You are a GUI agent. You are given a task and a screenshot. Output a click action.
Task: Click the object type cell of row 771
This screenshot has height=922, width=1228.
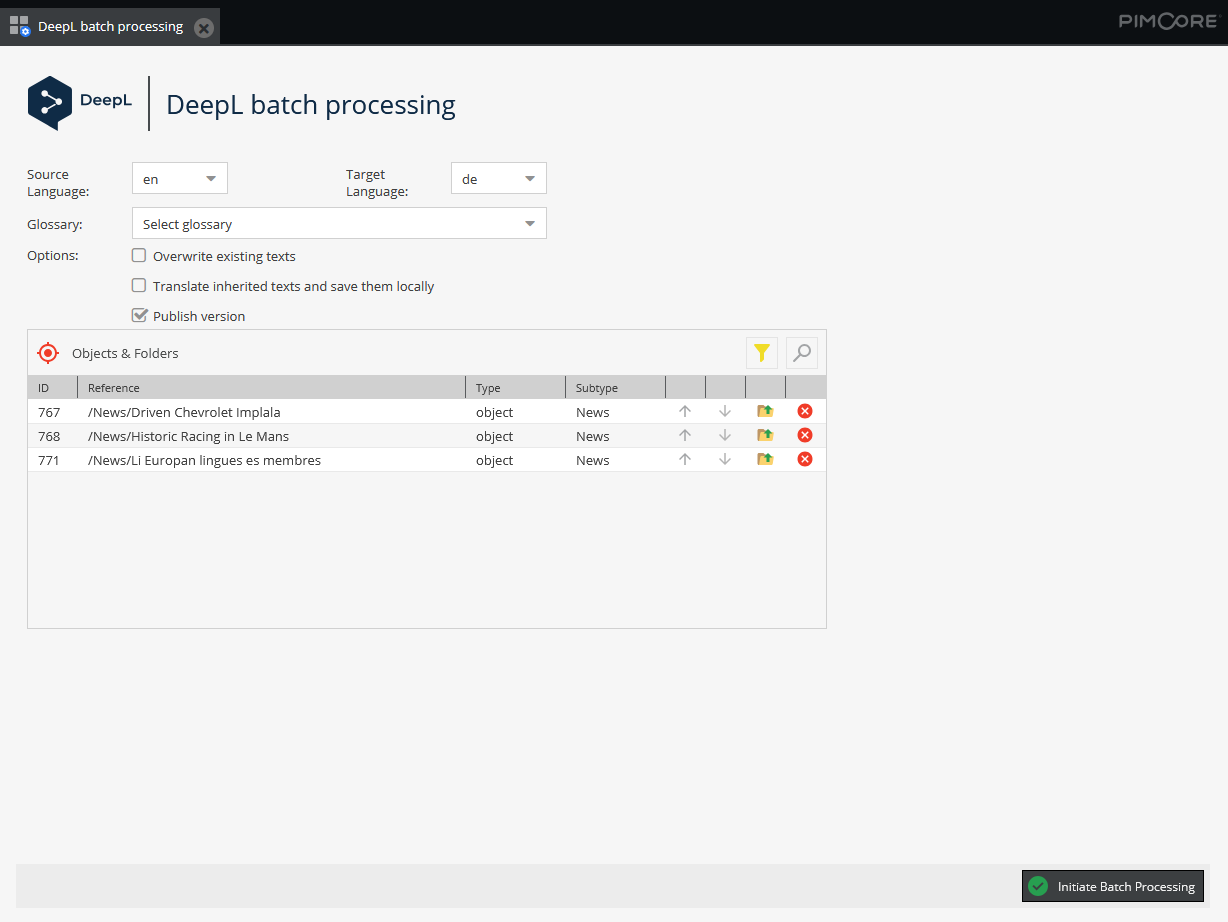515,460
